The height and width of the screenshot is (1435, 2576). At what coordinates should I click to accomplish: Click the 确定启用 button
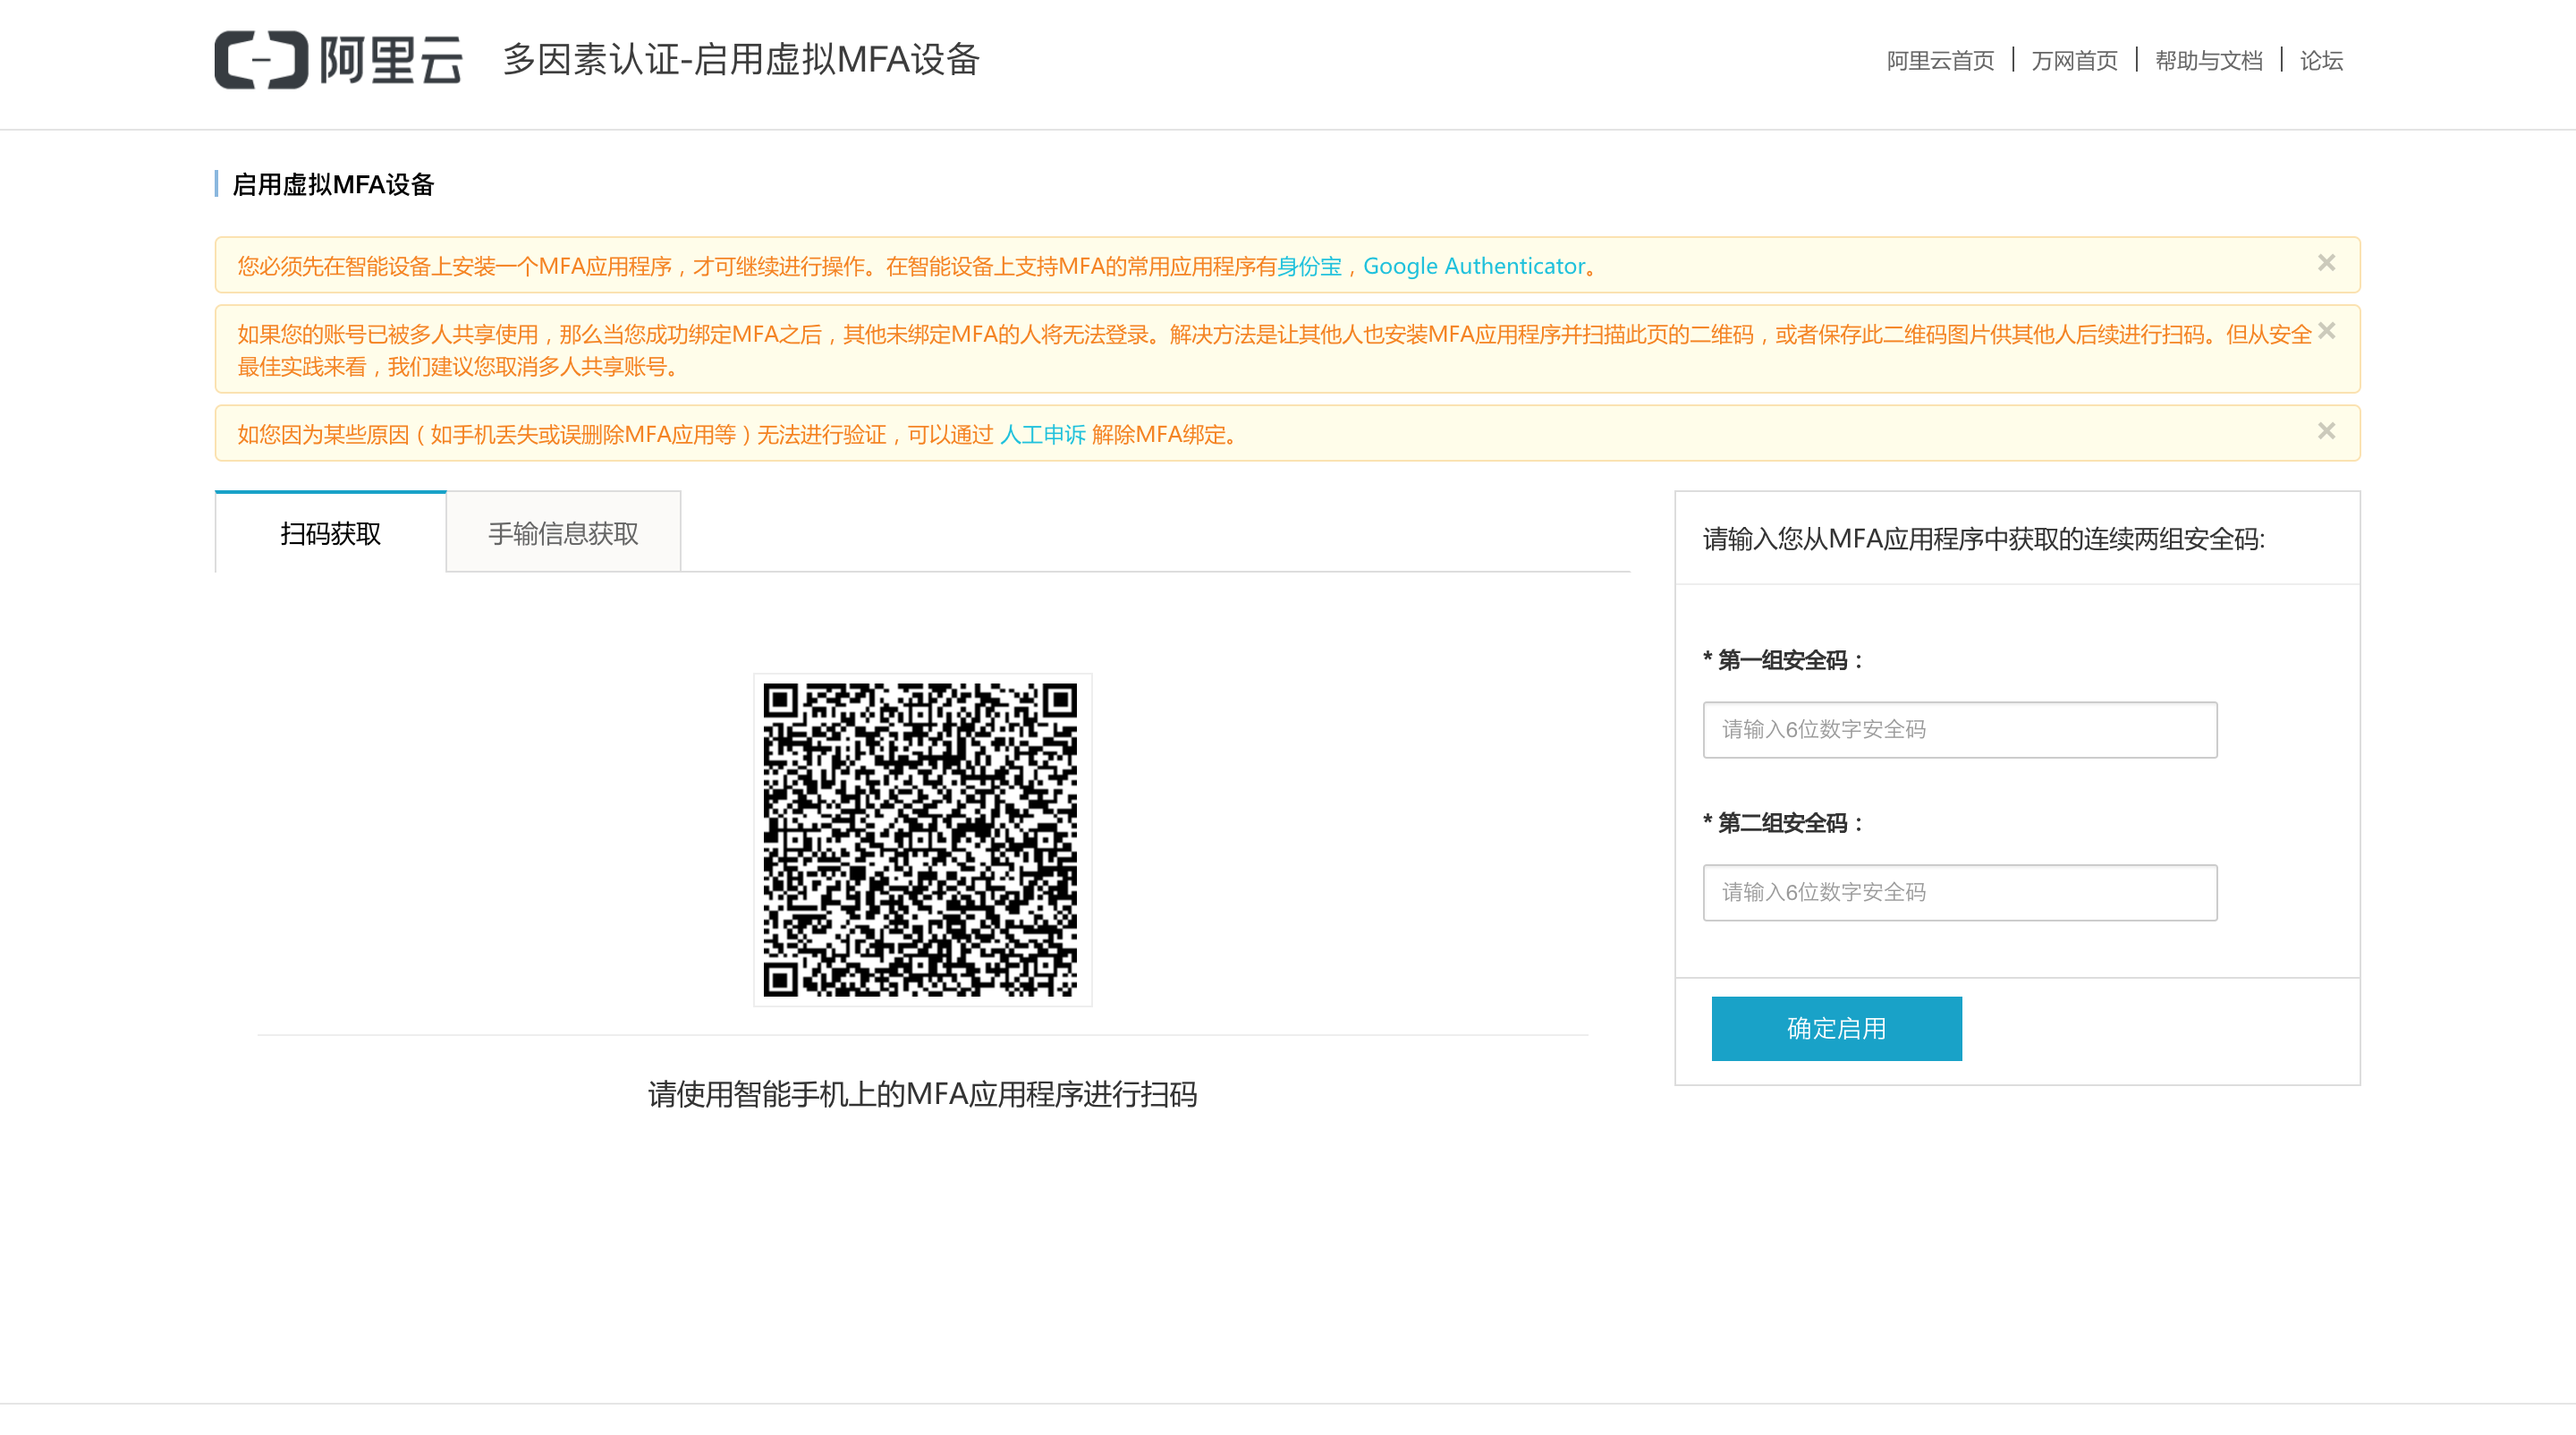[1836, 1028]
